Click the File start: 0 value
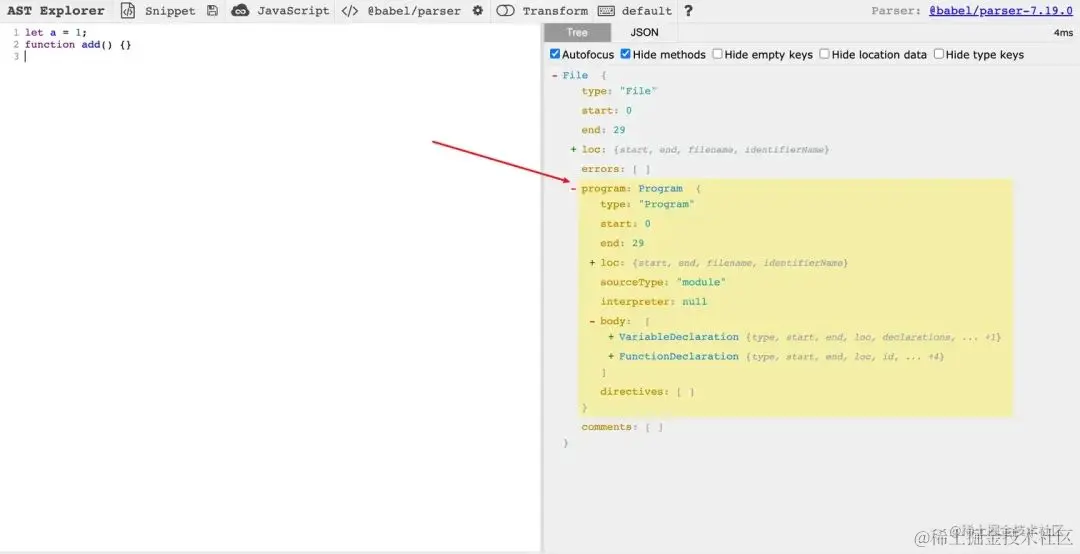Image resolution: width=1080 pixels, height=554 pixels. (629, 110)
